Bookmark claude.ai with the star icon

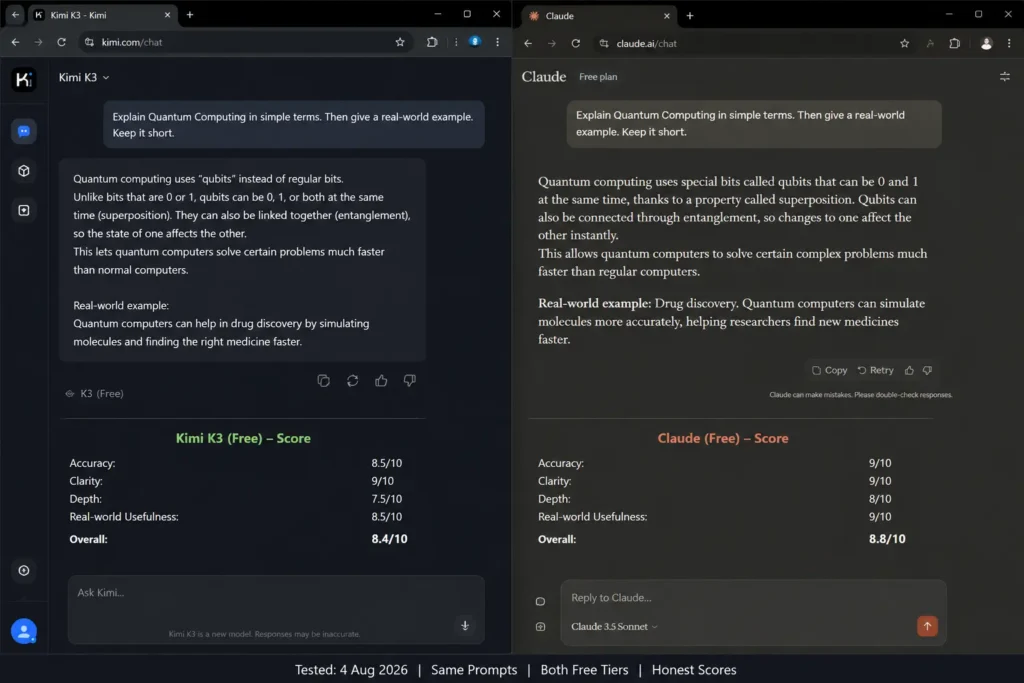click(904, 44)
